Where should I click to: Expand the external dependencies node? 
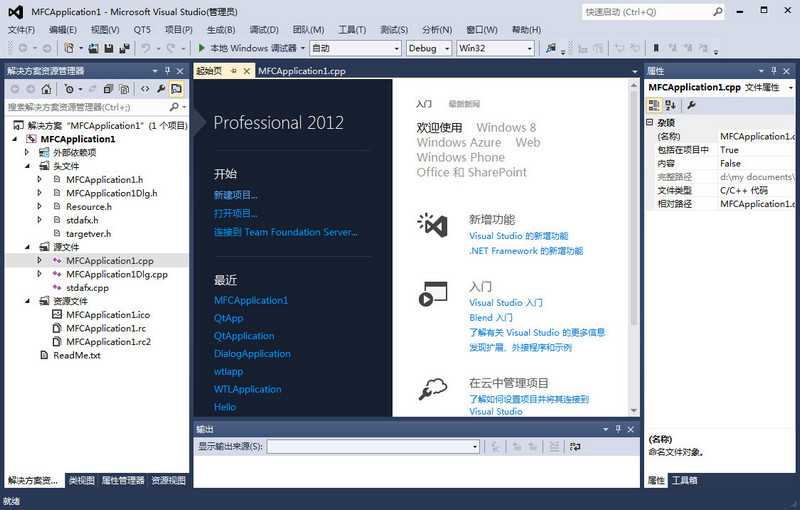pos(28,152)
